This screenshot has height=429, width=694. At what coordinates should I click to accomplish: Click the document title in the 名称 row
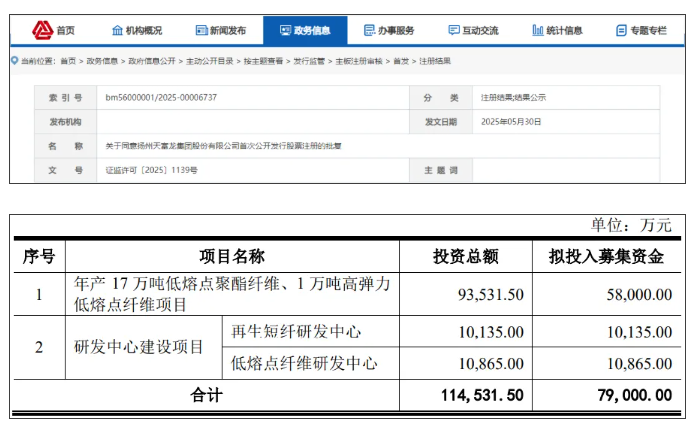point(223,146)
